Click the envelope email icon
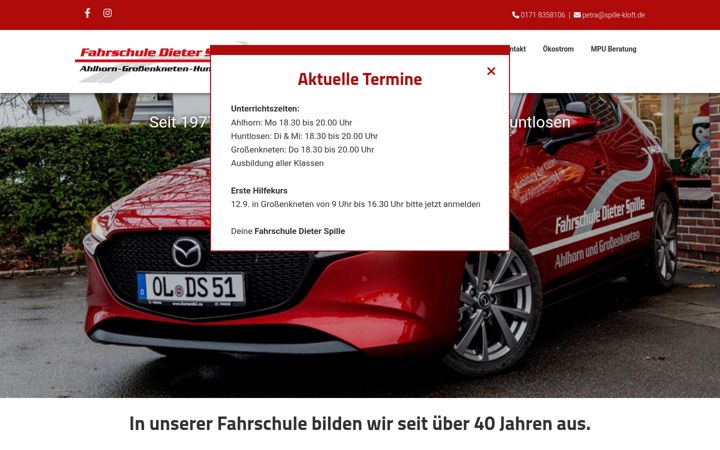Viewport: 720px width, 450px height. 577,15
